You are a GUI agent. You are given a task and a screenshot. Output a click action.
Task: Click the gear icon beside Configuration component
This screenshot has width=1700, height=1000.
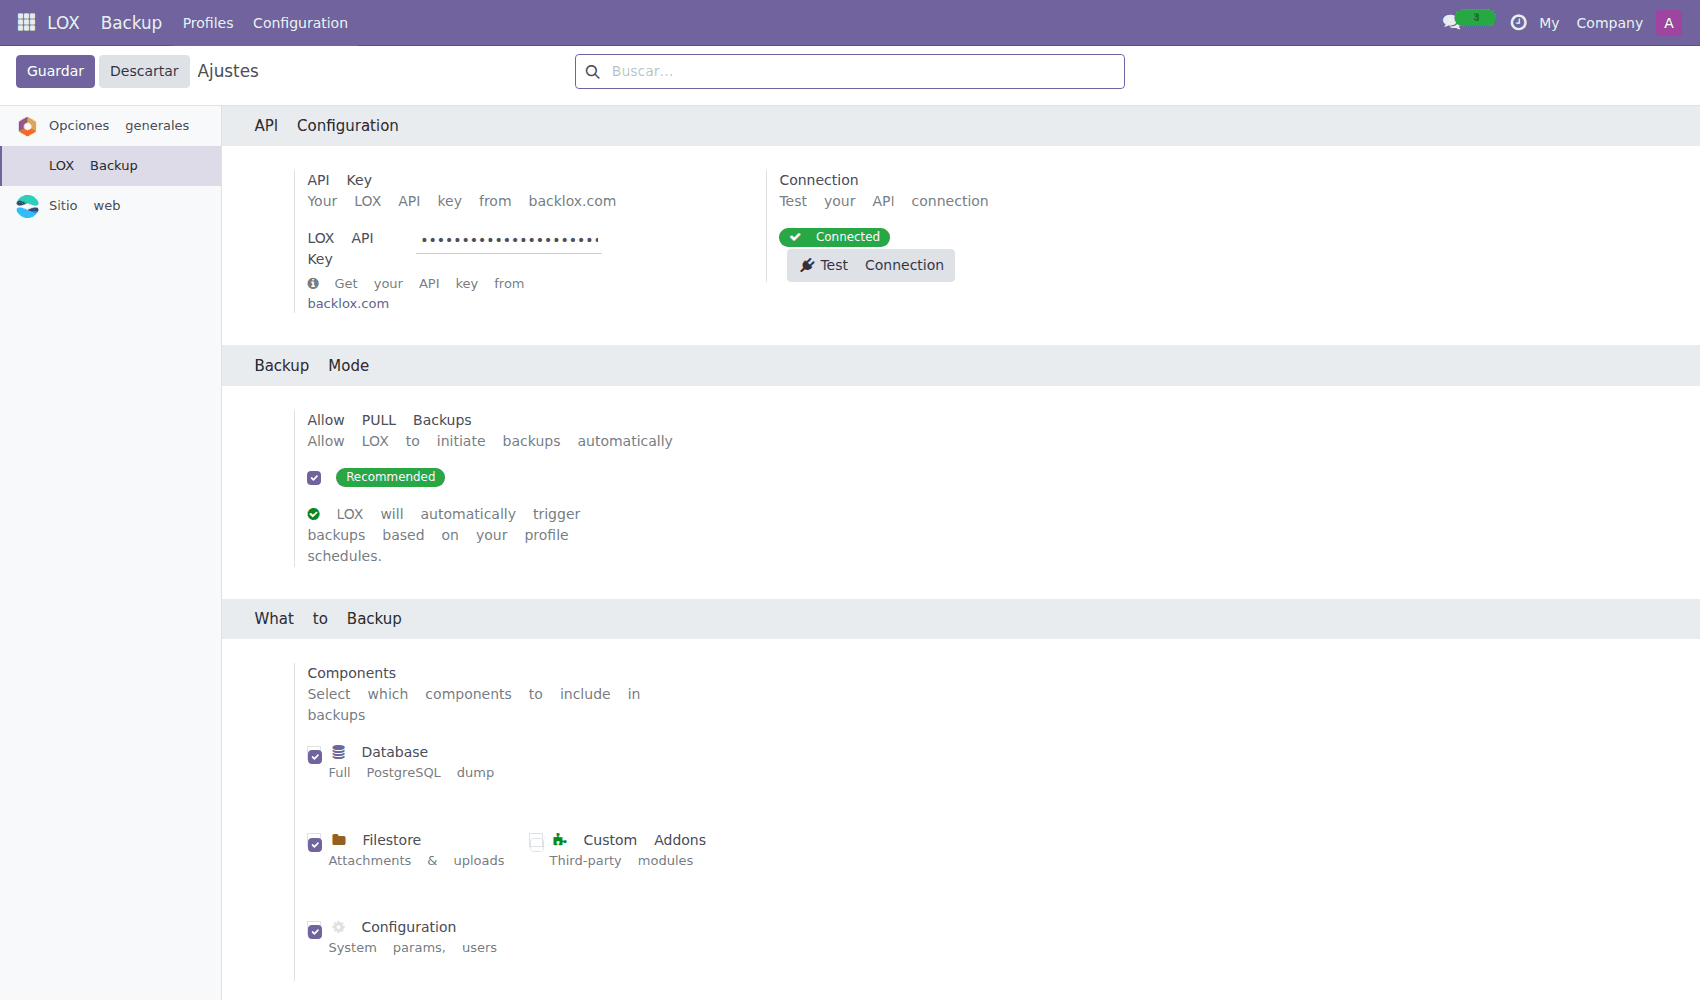pos(339,927)
